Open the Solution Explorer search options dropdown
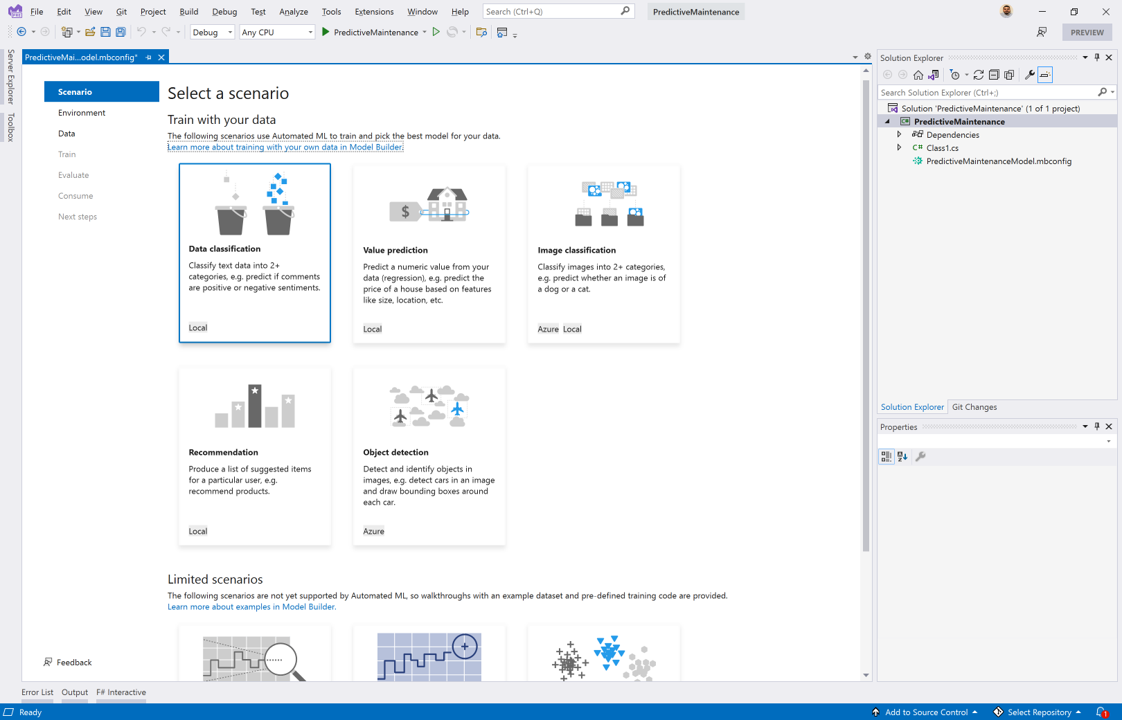Screen dimensions: 1122x720 pyautogui.click(x=1113, y=92)
